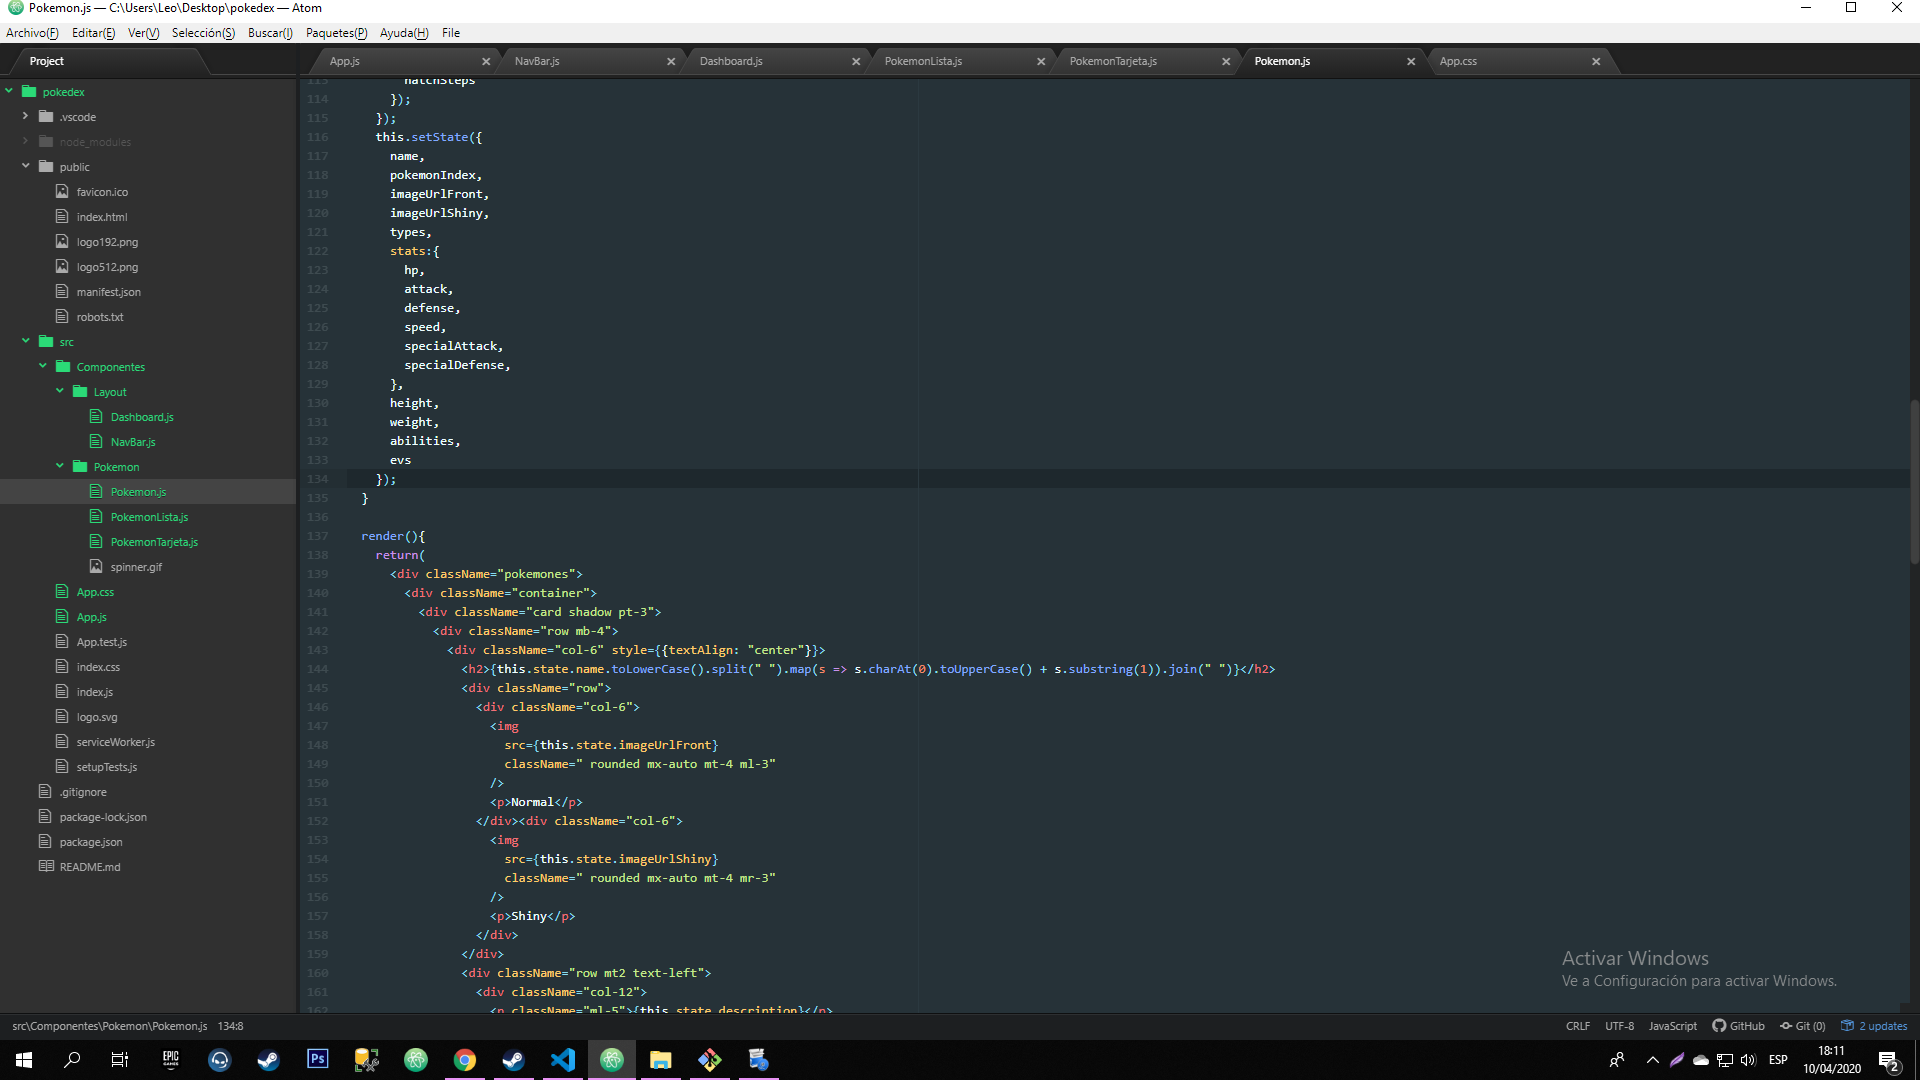Open the Buscar menu
The image size is (1920, 1080).
point(270,33)
